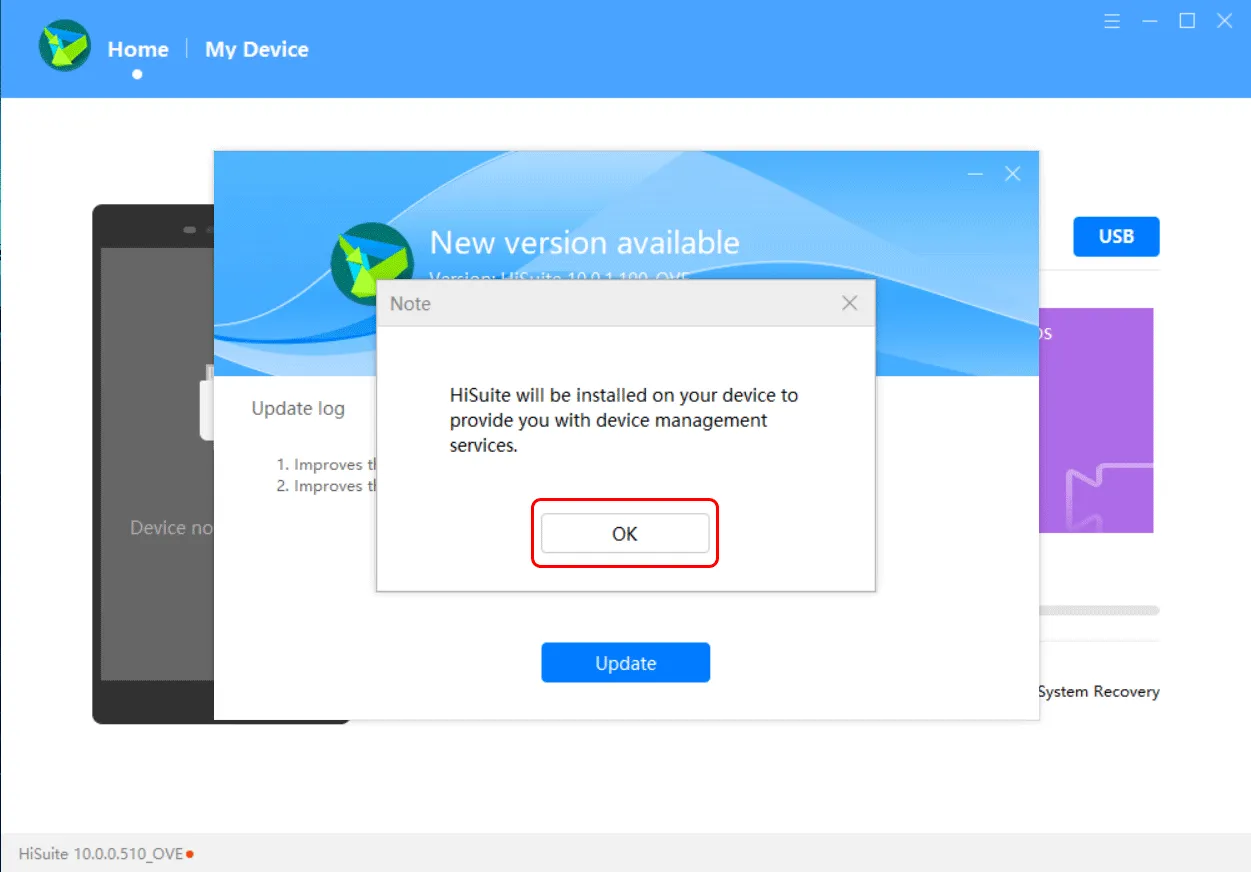Maximize the main HiSuite window
The image size is (1251, 872).
[x=1187, y=21]
